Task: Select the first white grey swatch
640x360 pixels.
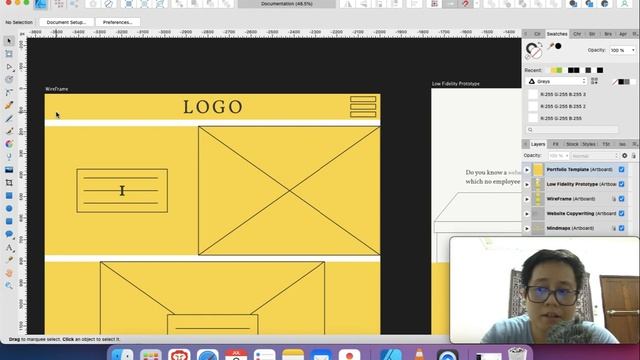Action: tap(533, 94)
